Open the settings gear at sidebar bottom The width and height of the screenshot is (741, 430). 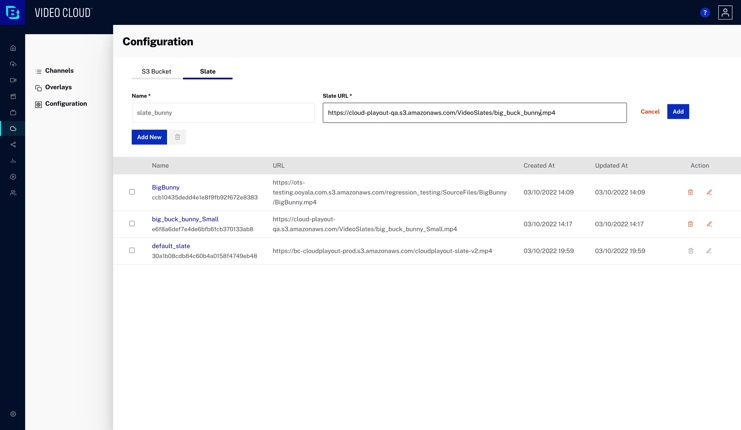(x=13, y=413)
